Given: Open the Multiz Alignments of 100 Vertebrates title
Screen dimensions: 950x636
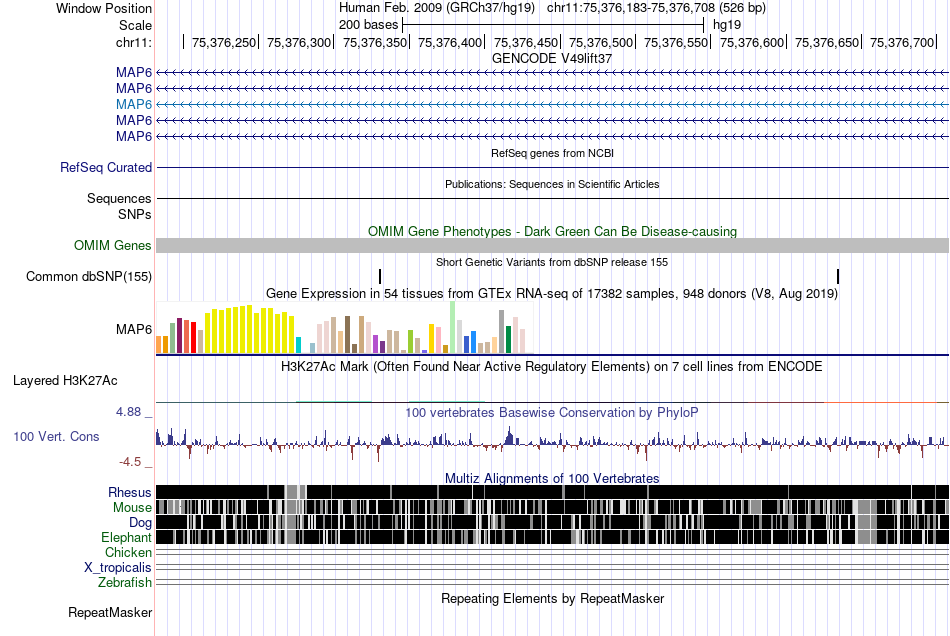Looking at the screenshot, I should click(552, 479).
